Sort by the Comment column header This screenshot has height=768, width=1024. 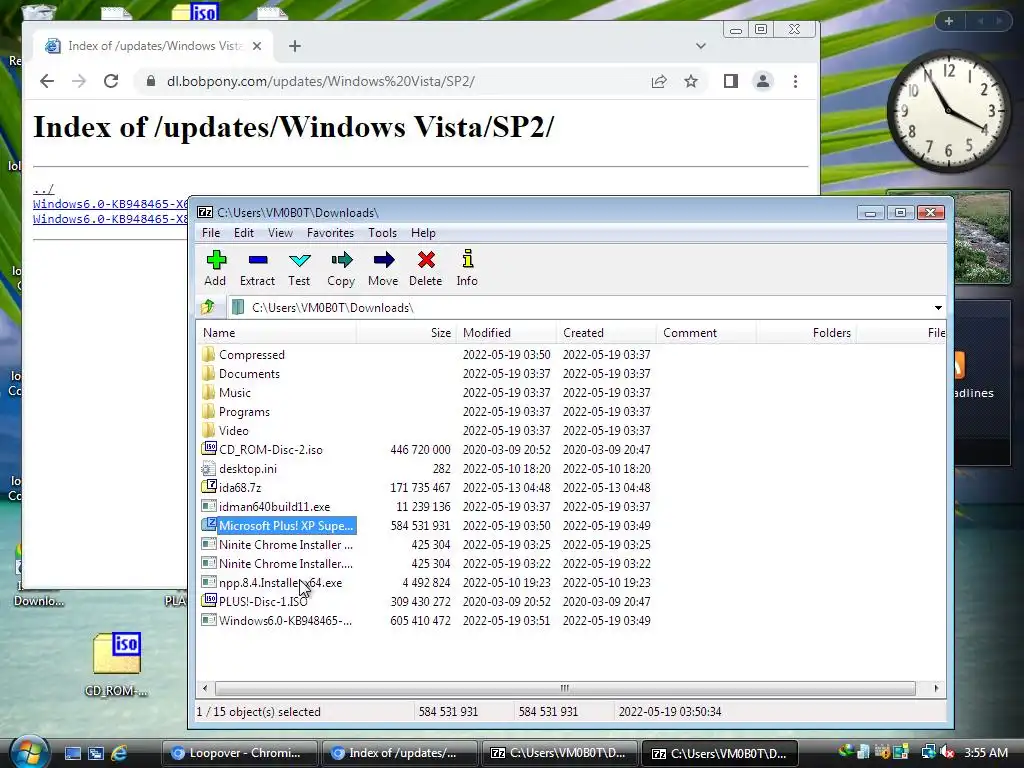pyautogui.click(x=706, y=332)
